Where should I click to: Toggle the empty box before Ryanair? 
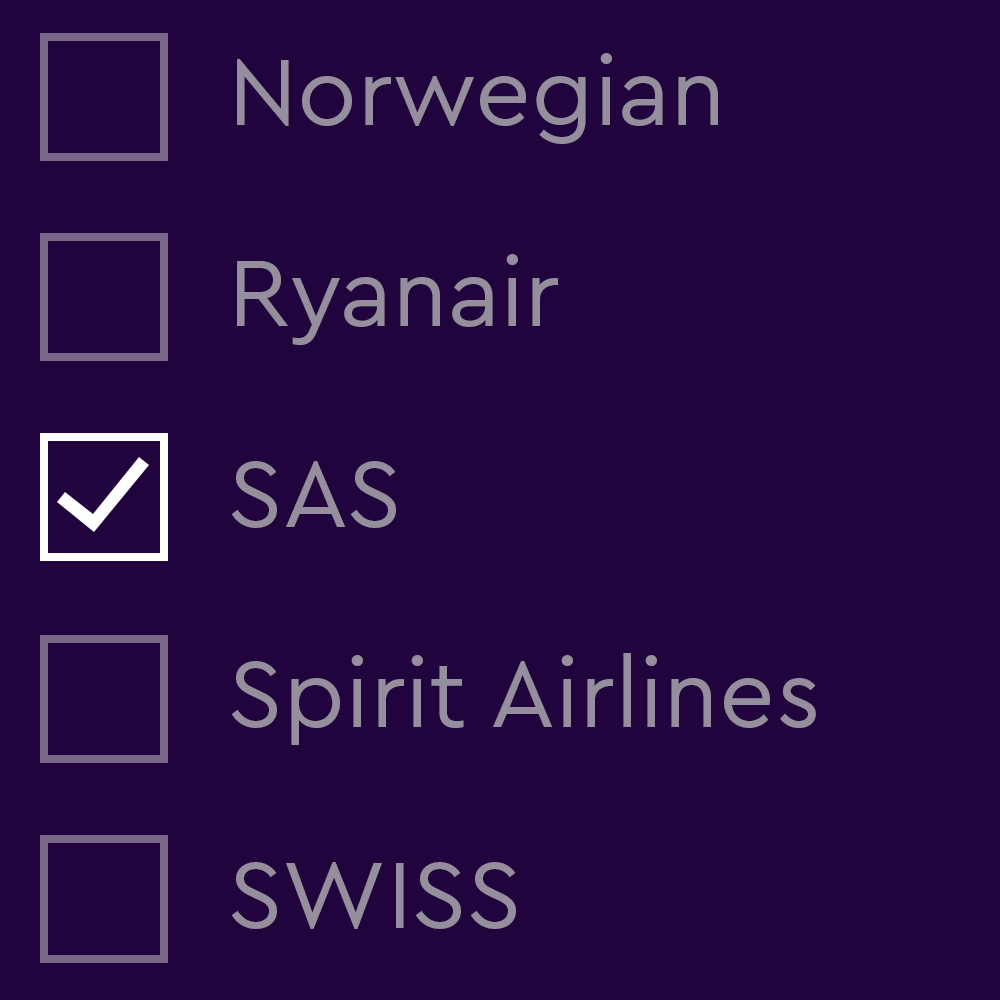click(104, 297)
